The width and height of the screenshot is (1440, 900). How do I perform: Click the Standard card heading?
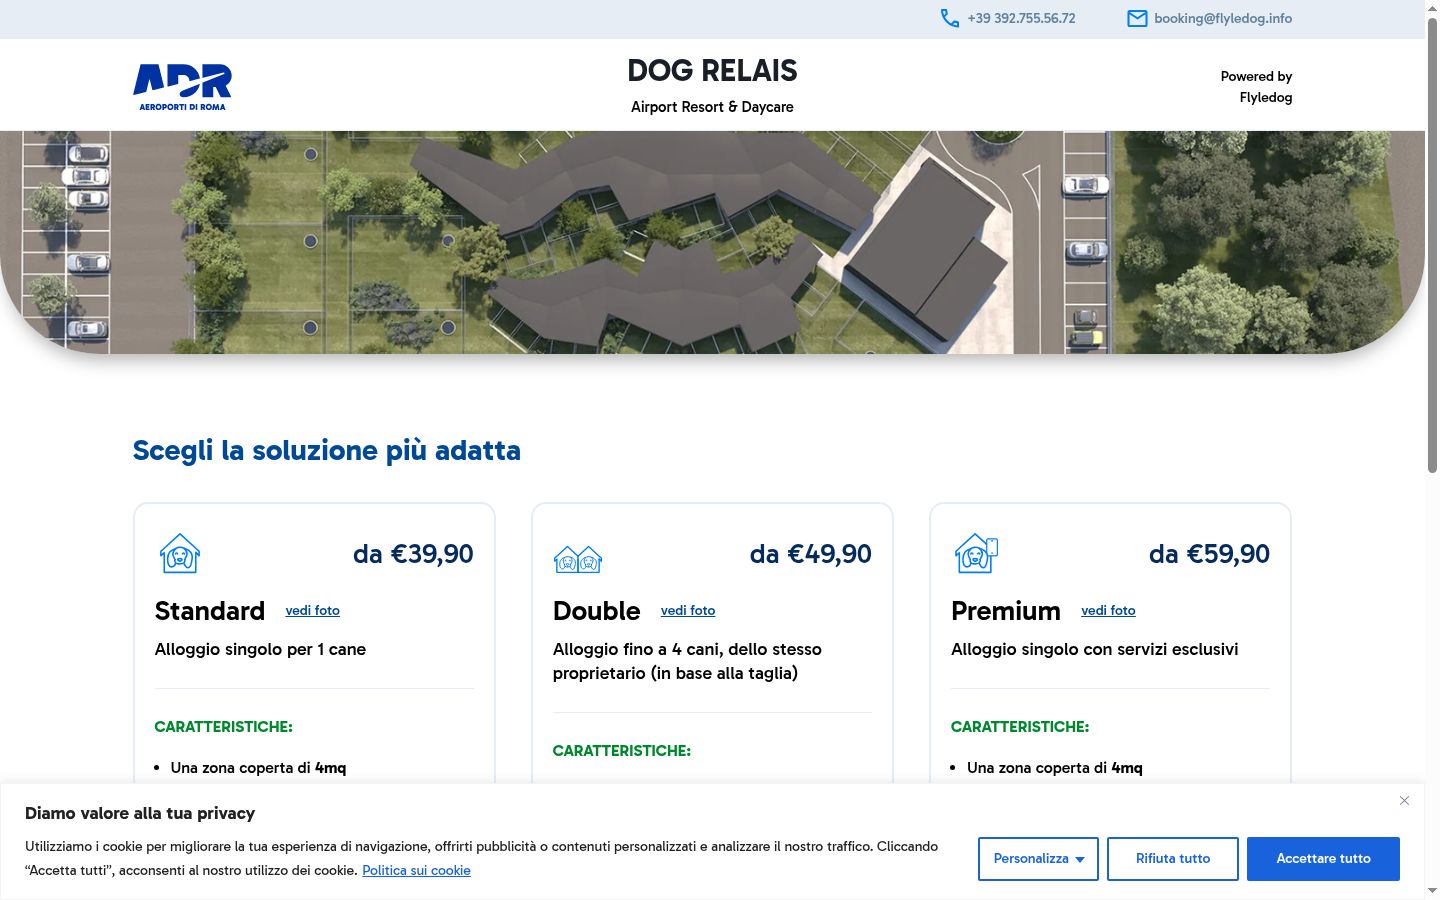pyautogui.click(x=210, y=611)
